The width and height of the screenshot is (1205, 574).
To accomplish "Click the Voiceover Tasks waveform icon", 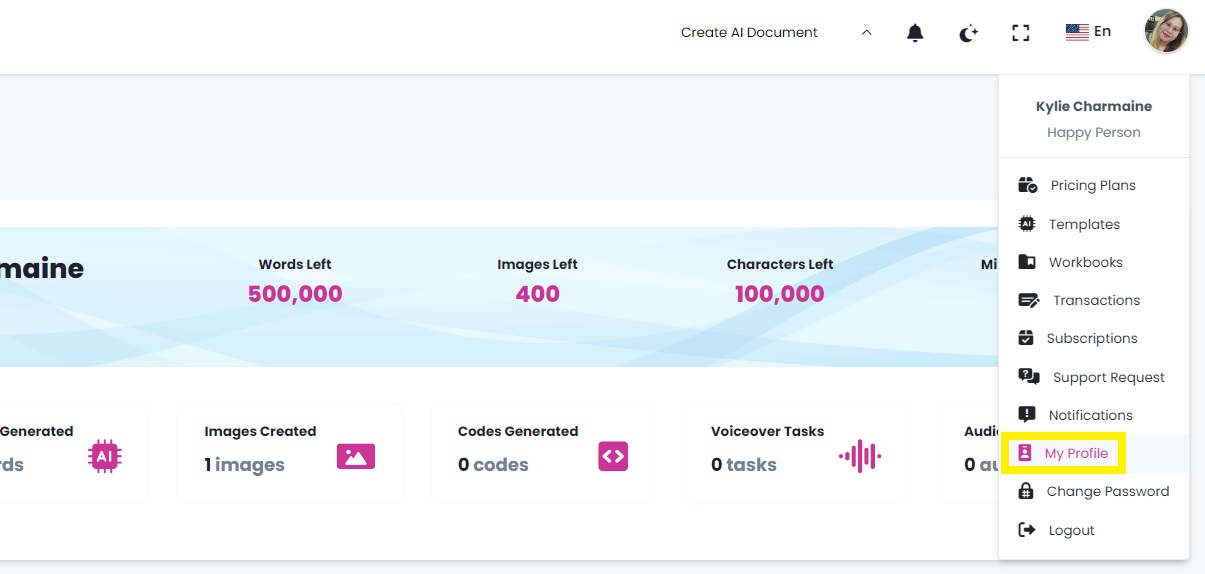I will pyautogui.click(x=860, y=457).
